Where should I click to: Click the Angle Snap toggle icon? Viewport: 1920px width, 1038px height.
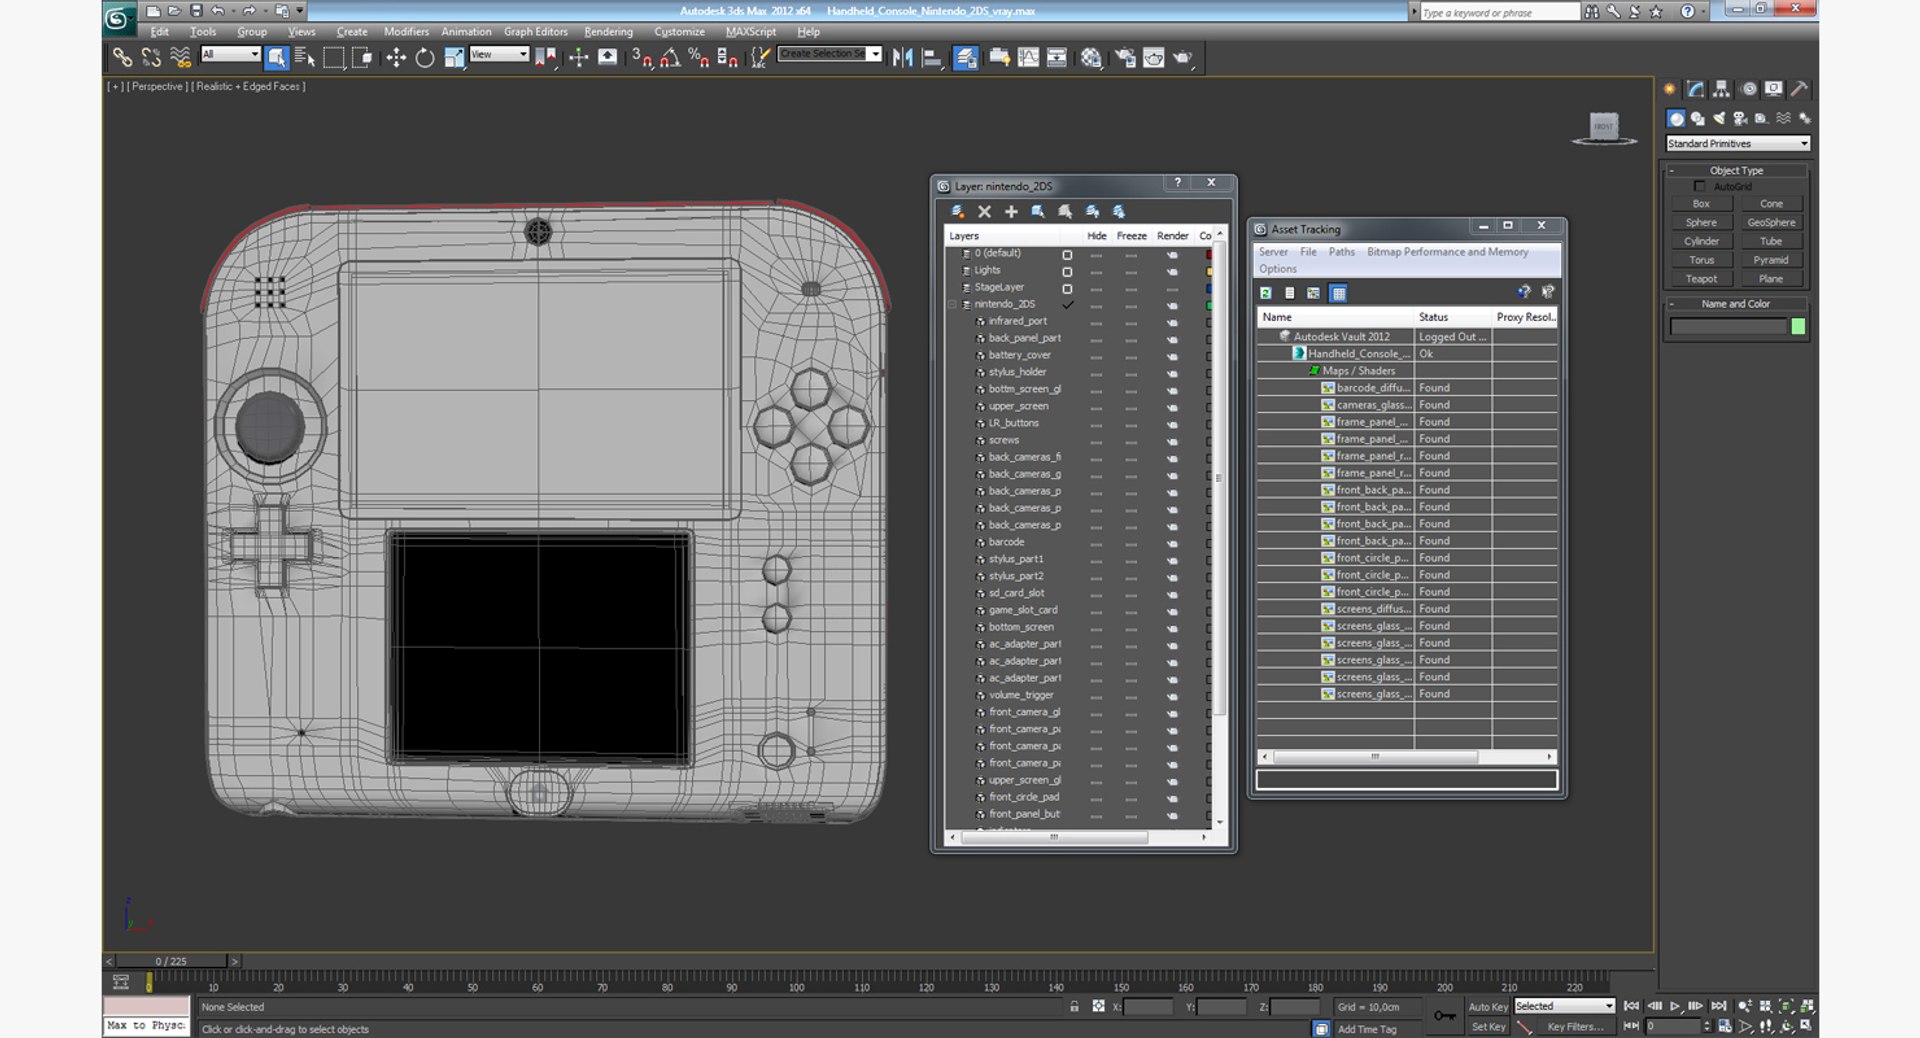click(669, 58)
